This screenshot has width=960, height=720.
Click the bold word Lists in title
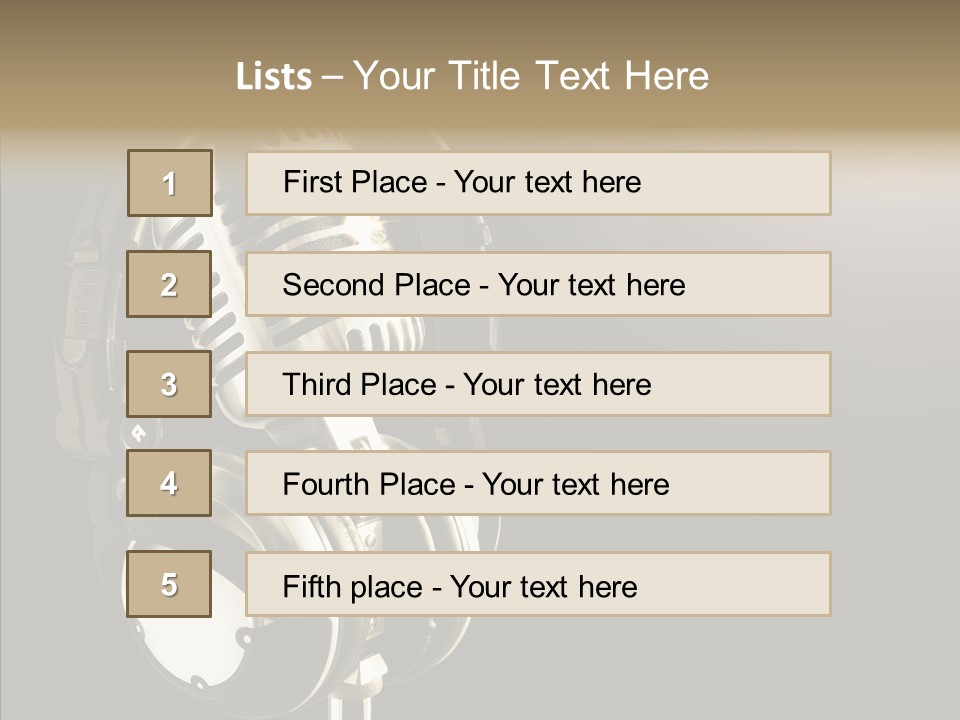click(x=273, y=77)
